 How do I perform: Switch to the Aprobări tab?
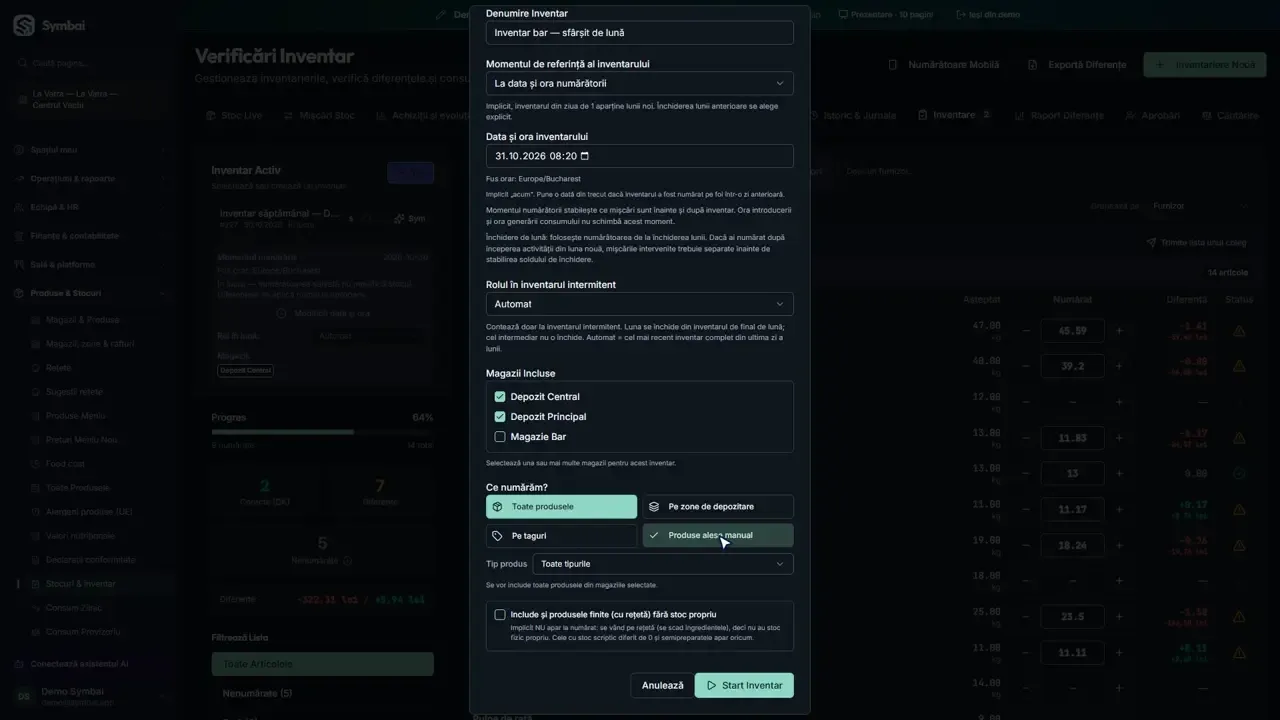(1153, 116)
